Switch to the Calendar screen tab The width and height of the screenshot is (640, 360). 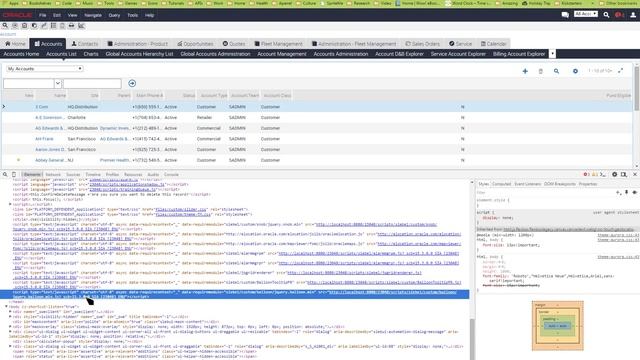[x=493, y=44]
